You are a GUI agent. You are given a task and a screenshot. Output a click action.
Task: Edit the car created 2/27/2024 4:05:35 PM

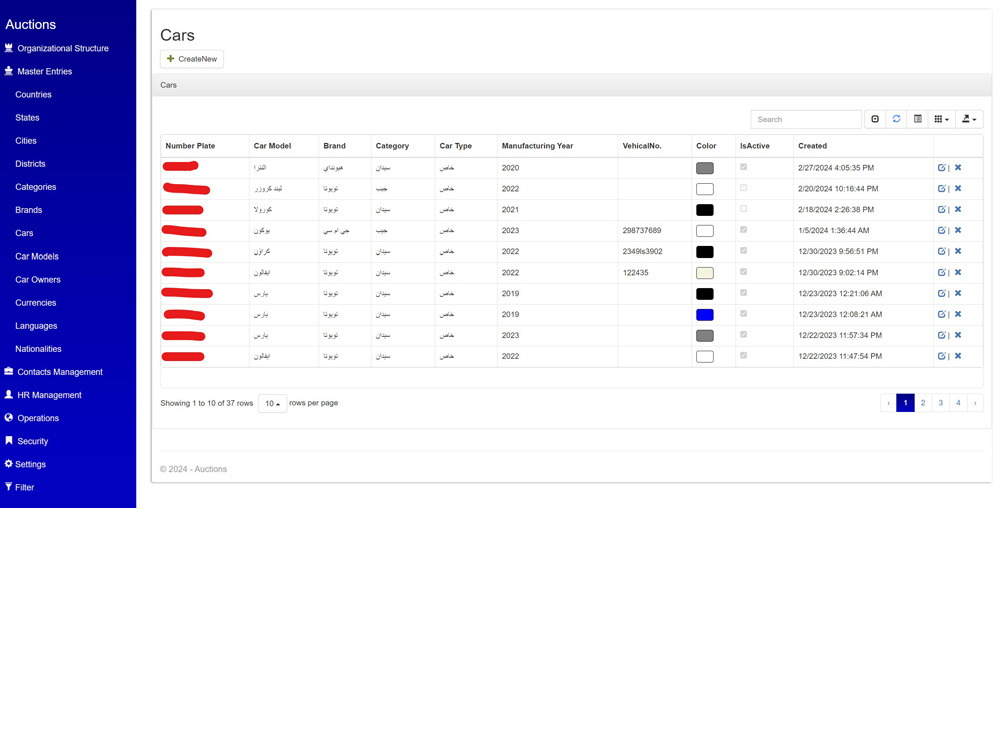tap(941, 168)
